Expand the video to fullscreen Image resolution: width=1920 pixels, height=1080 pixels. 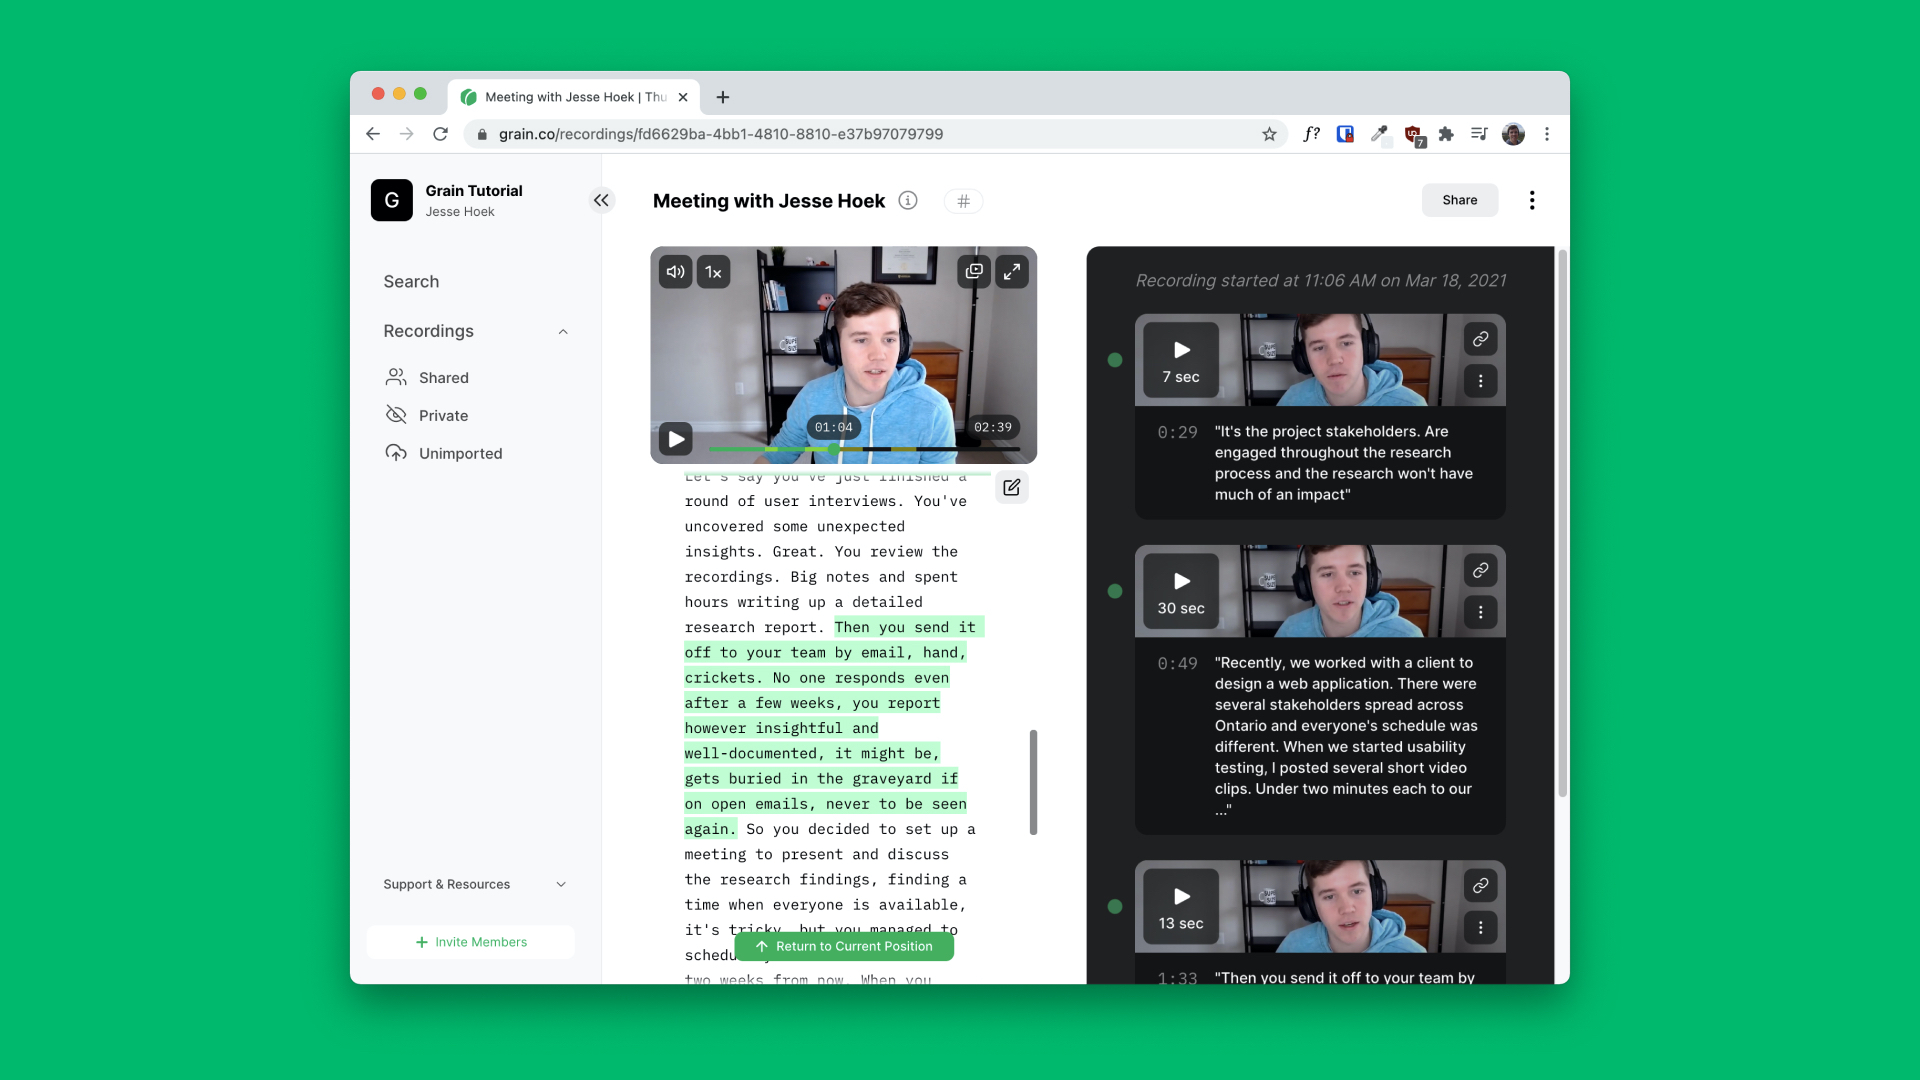click(1012, 271)
